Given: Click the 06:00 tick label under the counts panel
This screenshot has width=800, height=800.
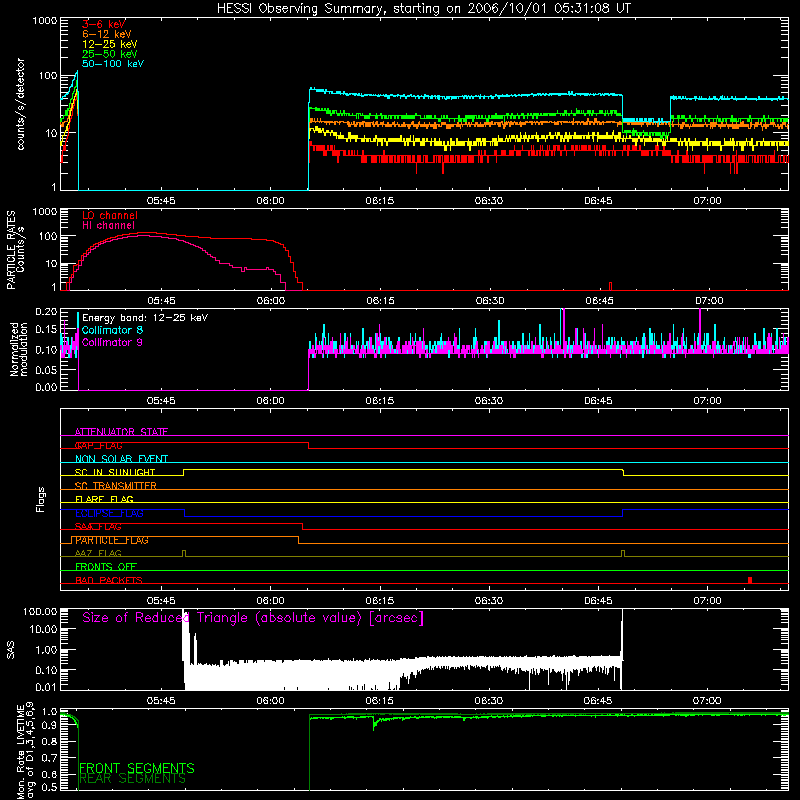Looking at the screenshot, I should (x=270, y=201).
